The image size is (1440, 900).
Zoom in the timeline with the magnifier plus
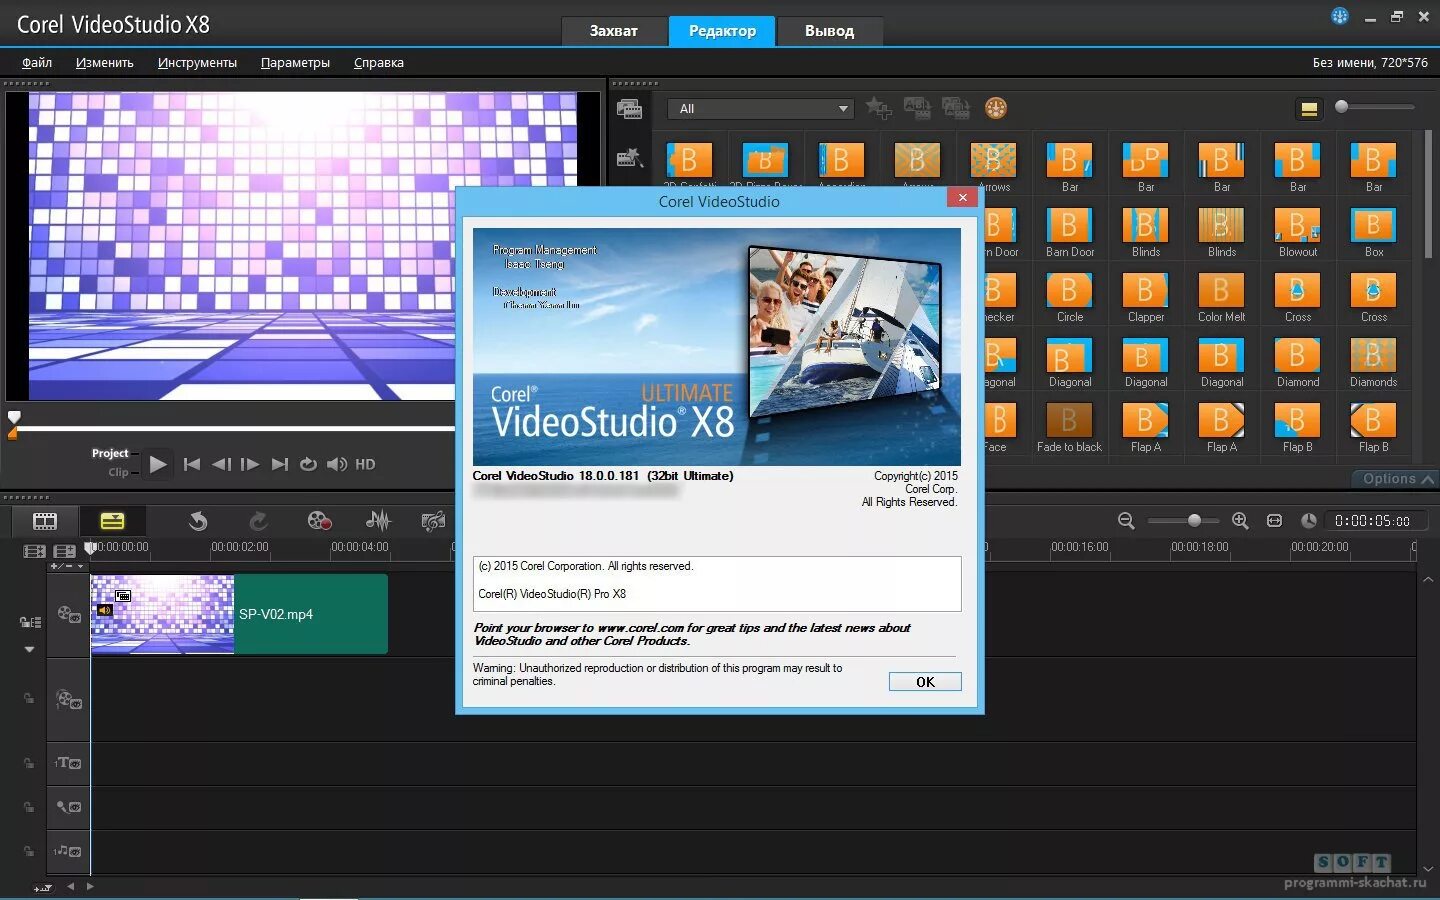coord(1240,521)
